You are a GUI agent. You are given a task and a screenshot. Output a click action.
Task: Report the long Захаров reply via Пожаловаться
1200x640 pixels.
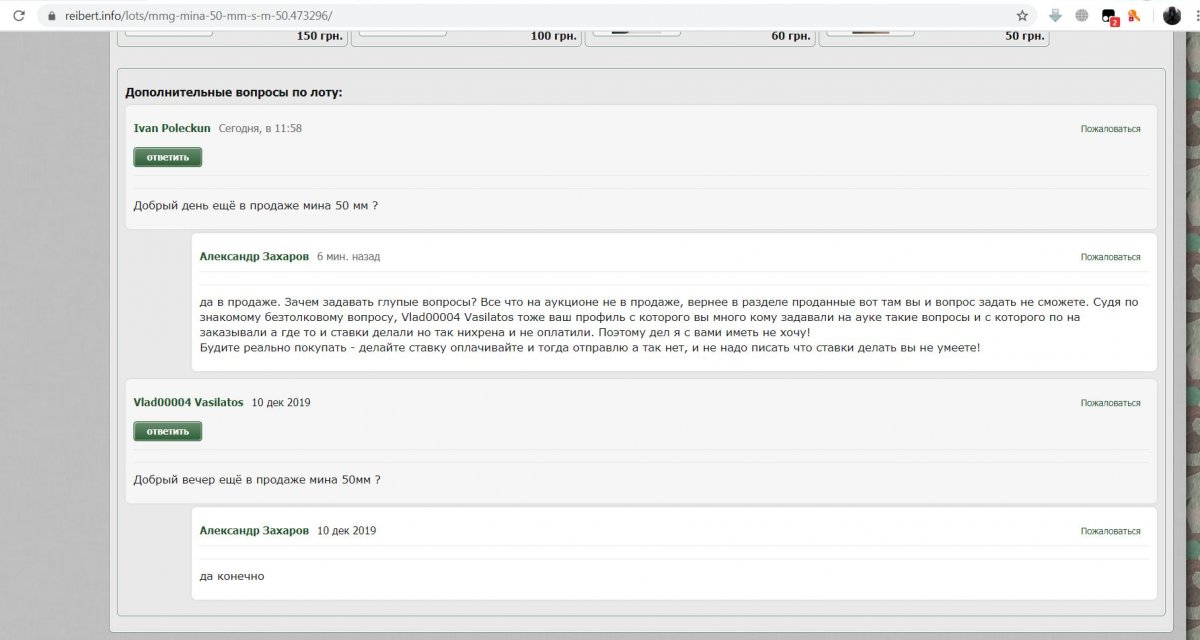(x=1110, y=257)
